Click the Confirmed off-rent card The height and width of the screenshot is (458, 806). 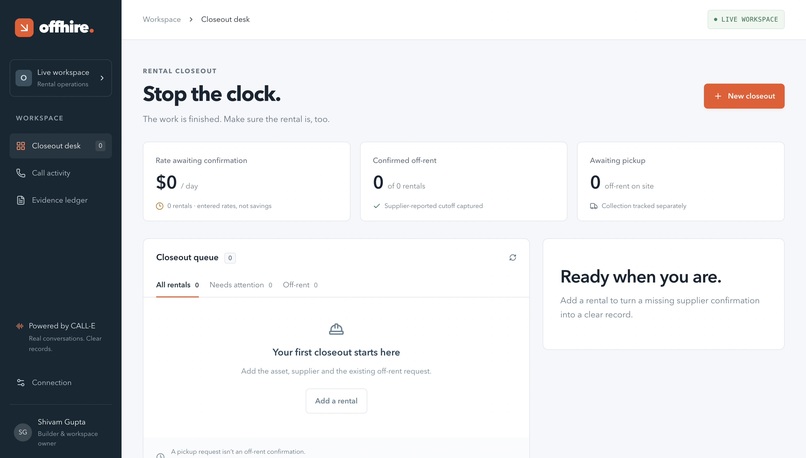pyautogui.click(x=464, y=181)
